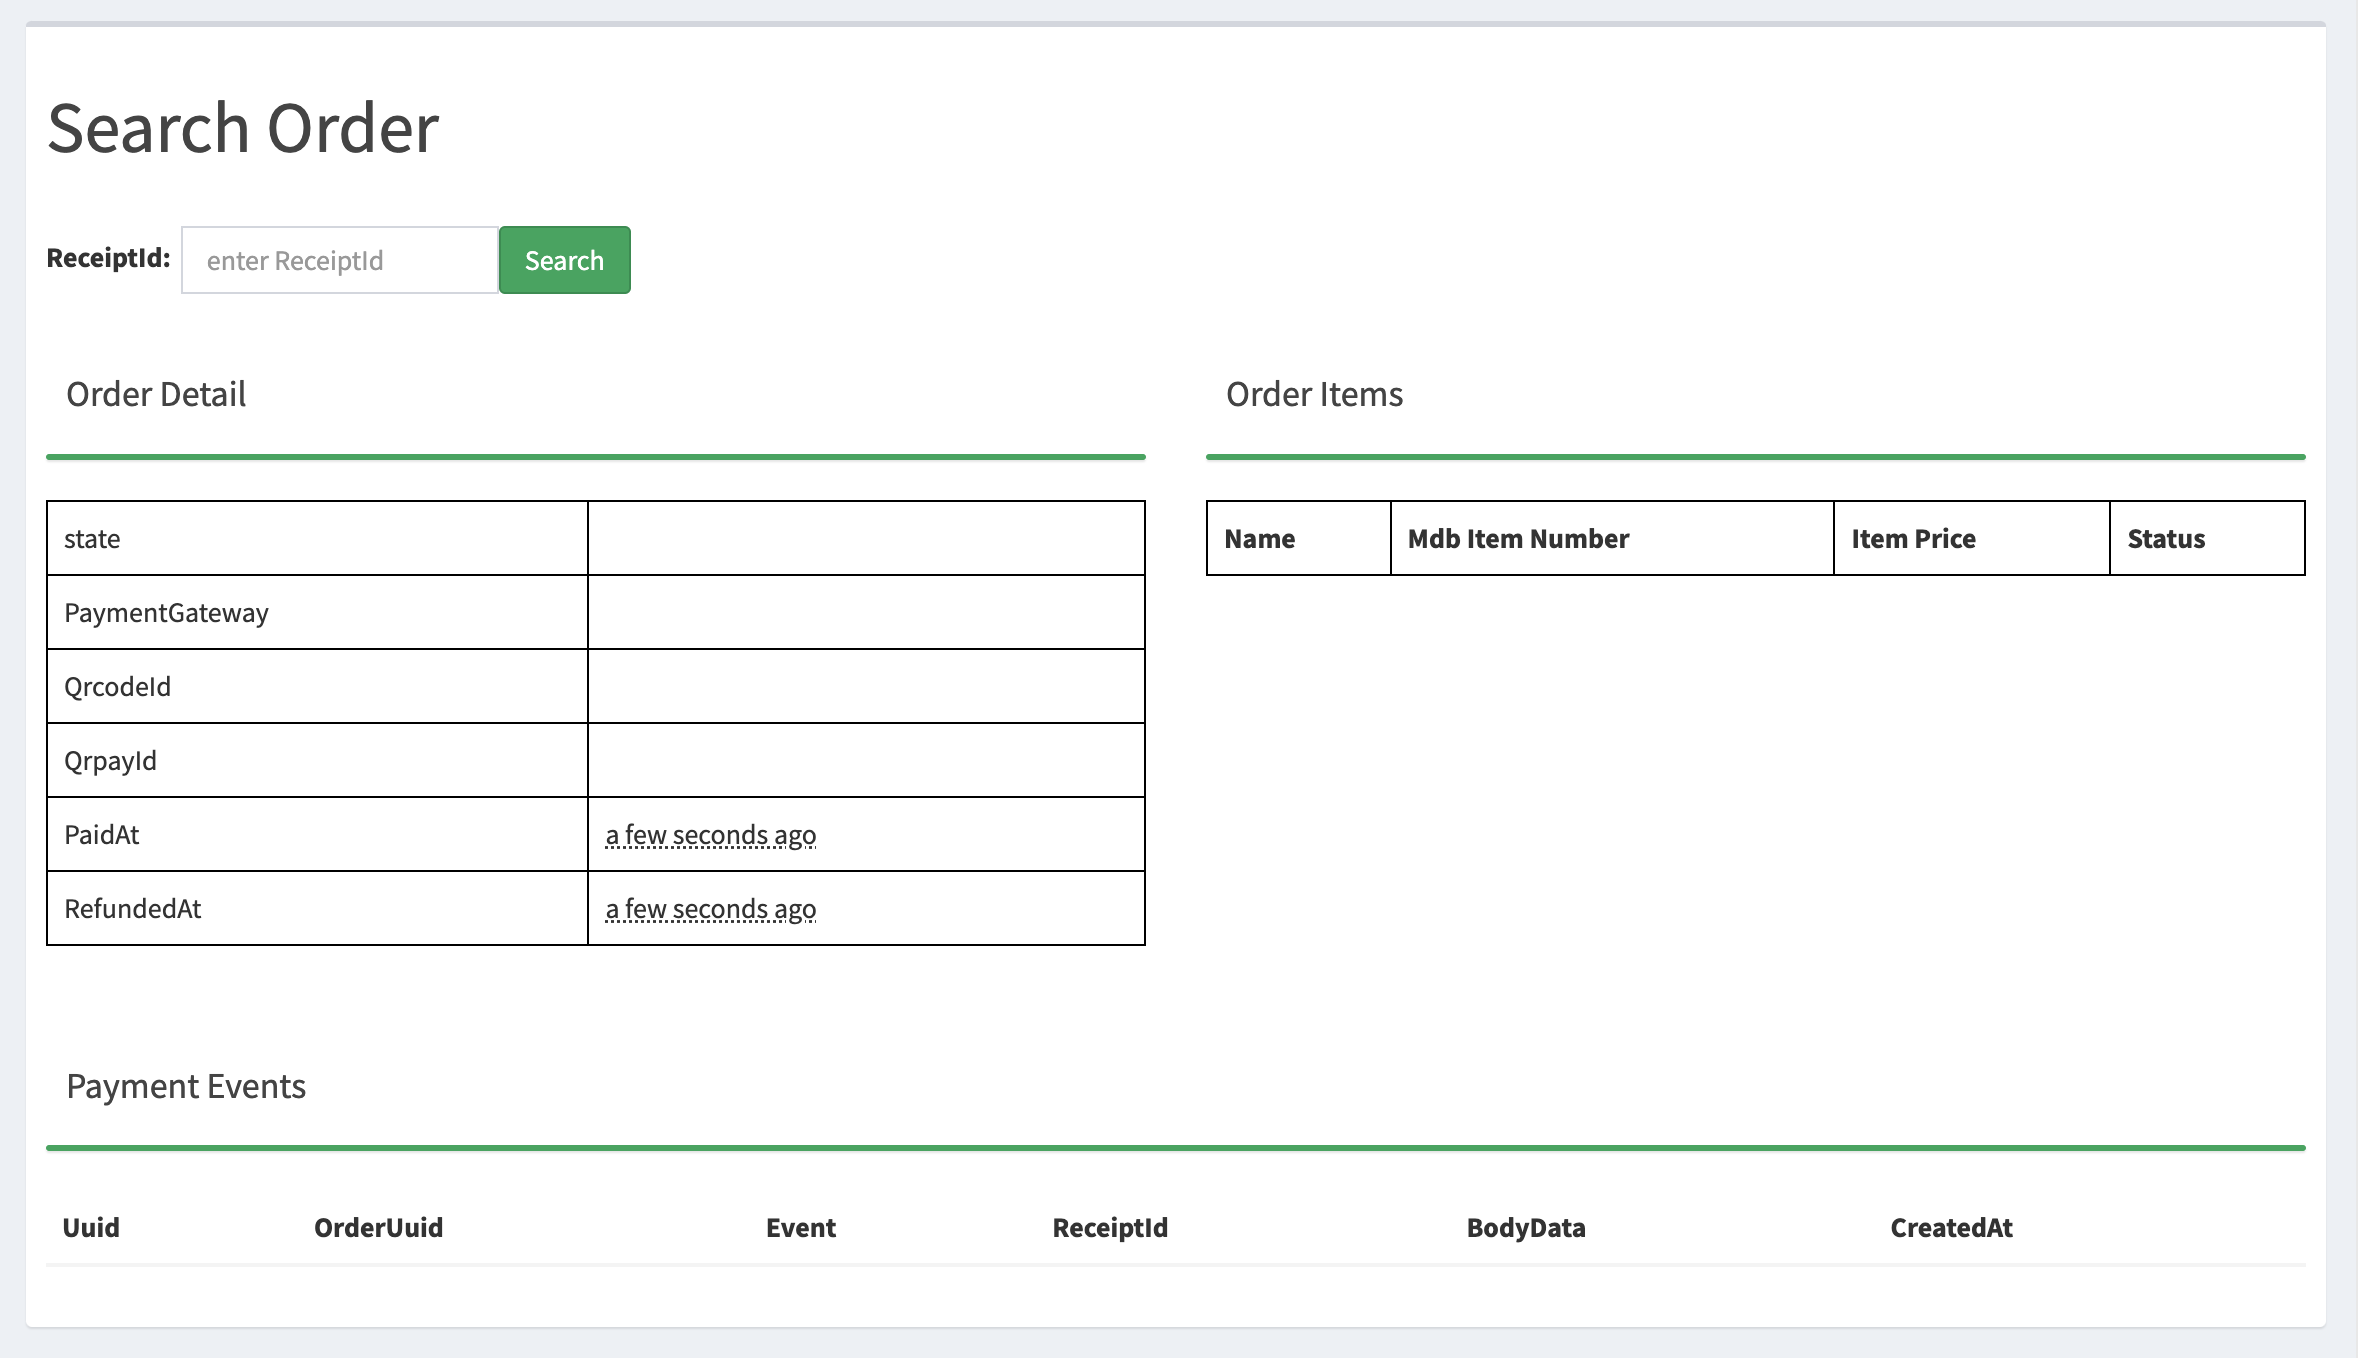Select the Mdb Item Number column header
The width and height of the screenshot is (2358, 1358).
1518,539
